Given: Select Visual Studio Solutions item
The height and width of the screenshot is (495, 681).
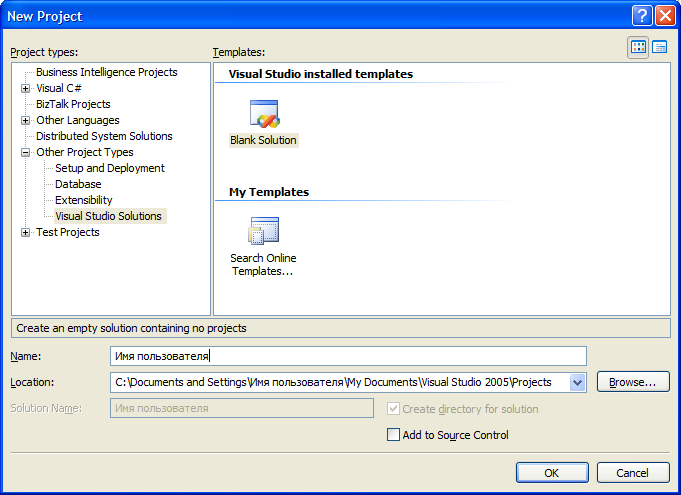Looking at the screenshot, I should click(x=109, y=216).
